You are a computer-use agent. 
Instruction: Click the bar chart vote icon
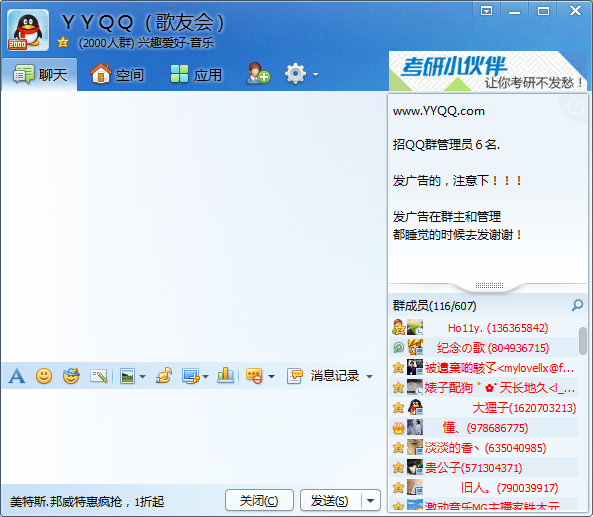point(225,376)
